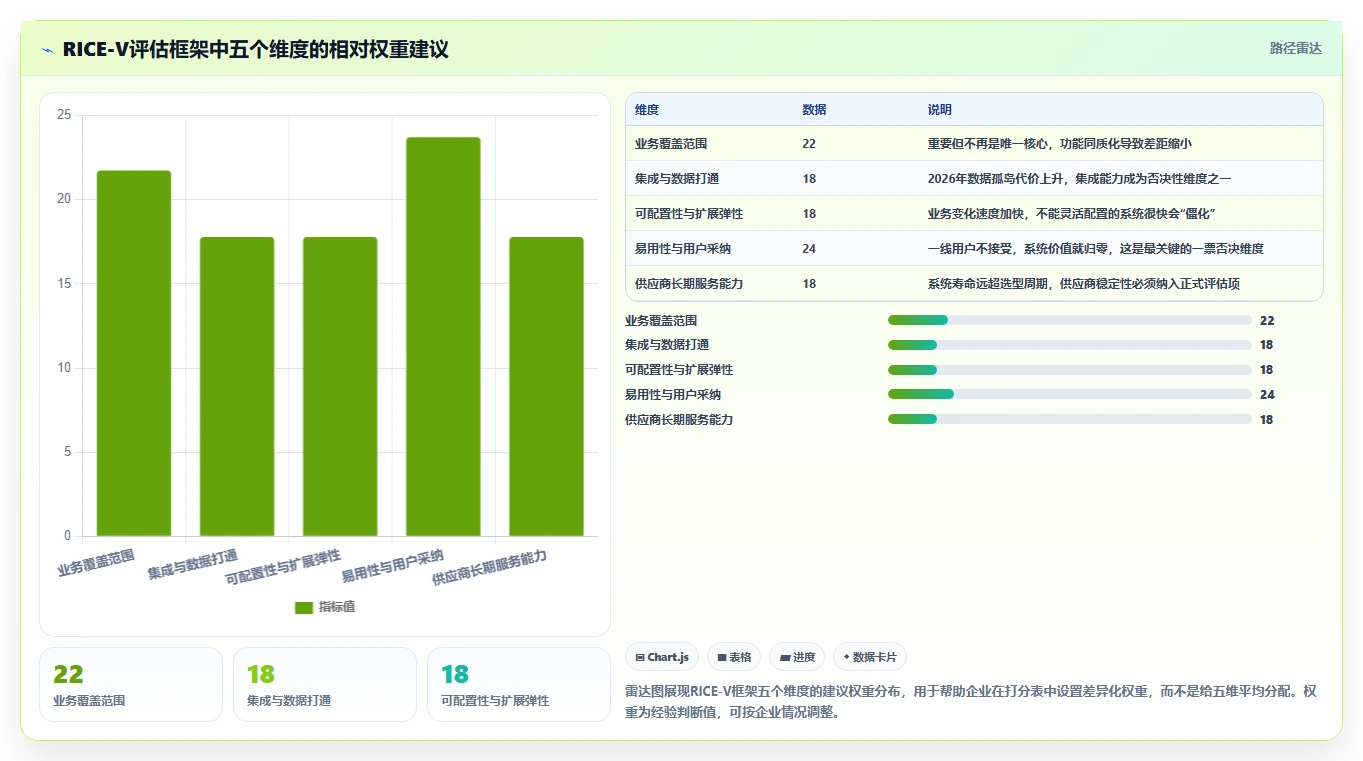Image resolution: width=1363 pixels, height=761 pixels.
Task: Click the 数据卡片 tag
Action: click(x=870, y=657)
